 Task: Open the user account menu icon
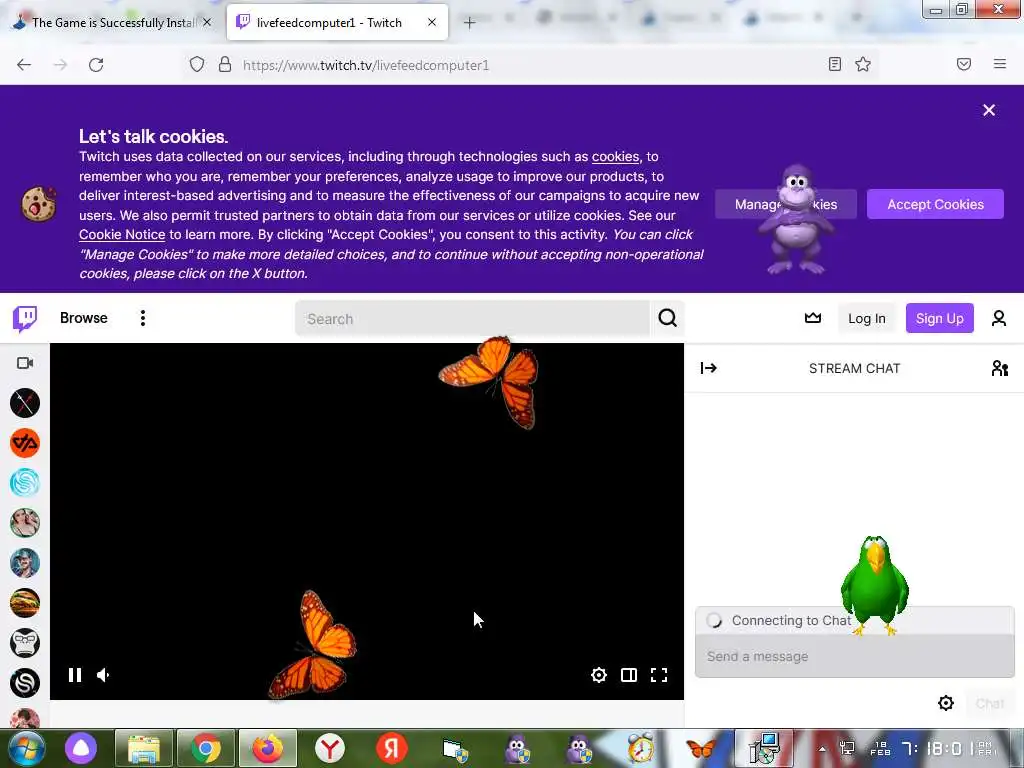999,318
